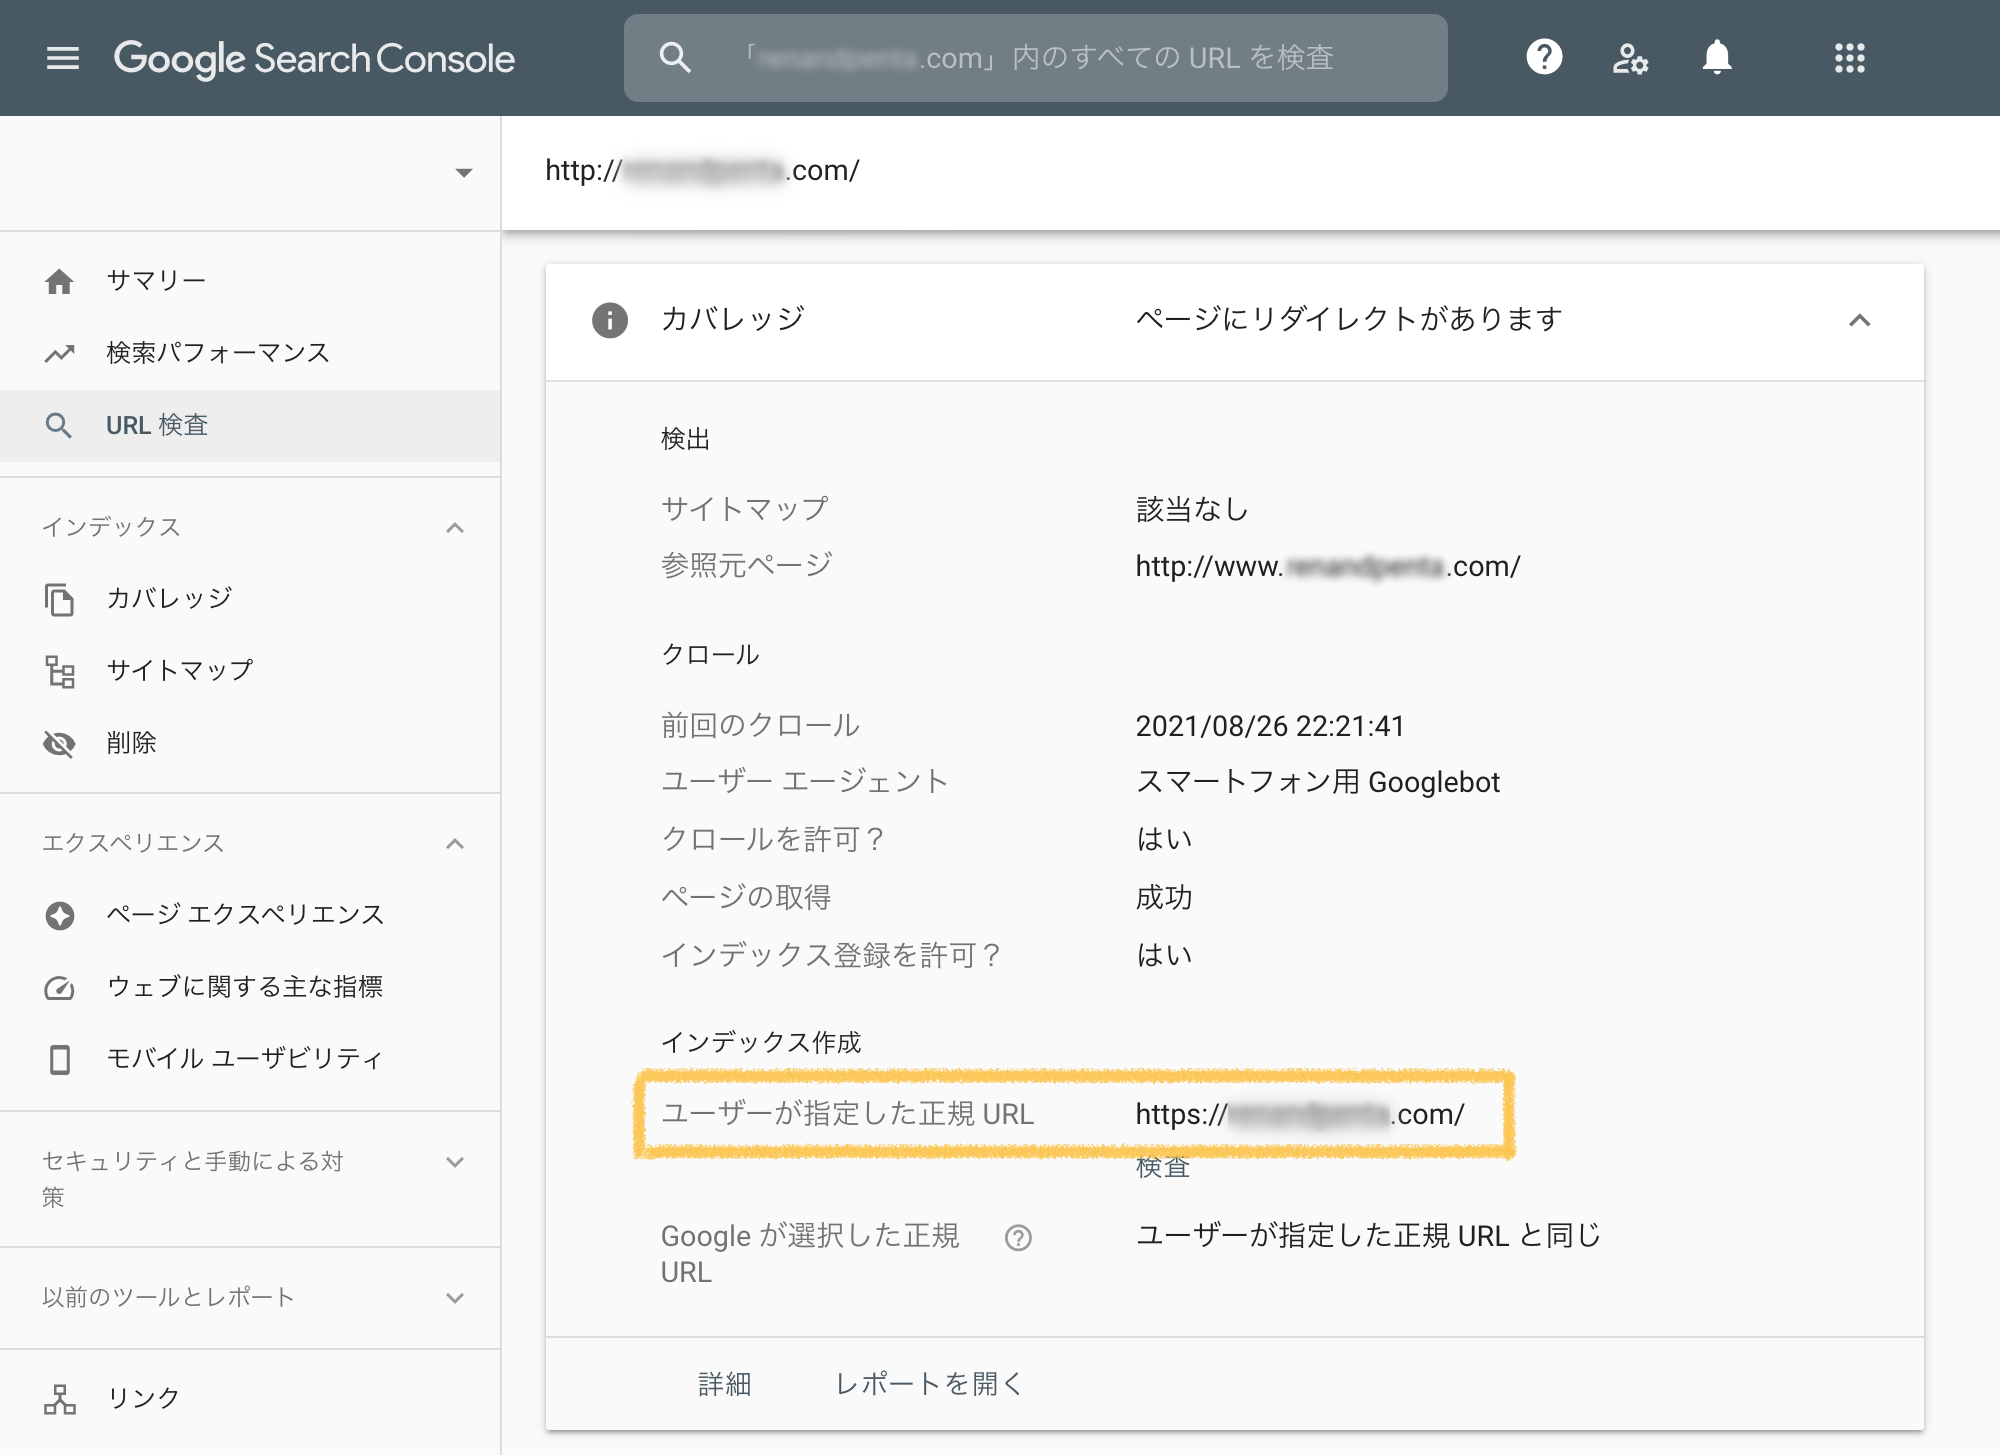Open サイトマップ menu item
The width and height of the screenshot is (2000, 1455).
(250, 670)
